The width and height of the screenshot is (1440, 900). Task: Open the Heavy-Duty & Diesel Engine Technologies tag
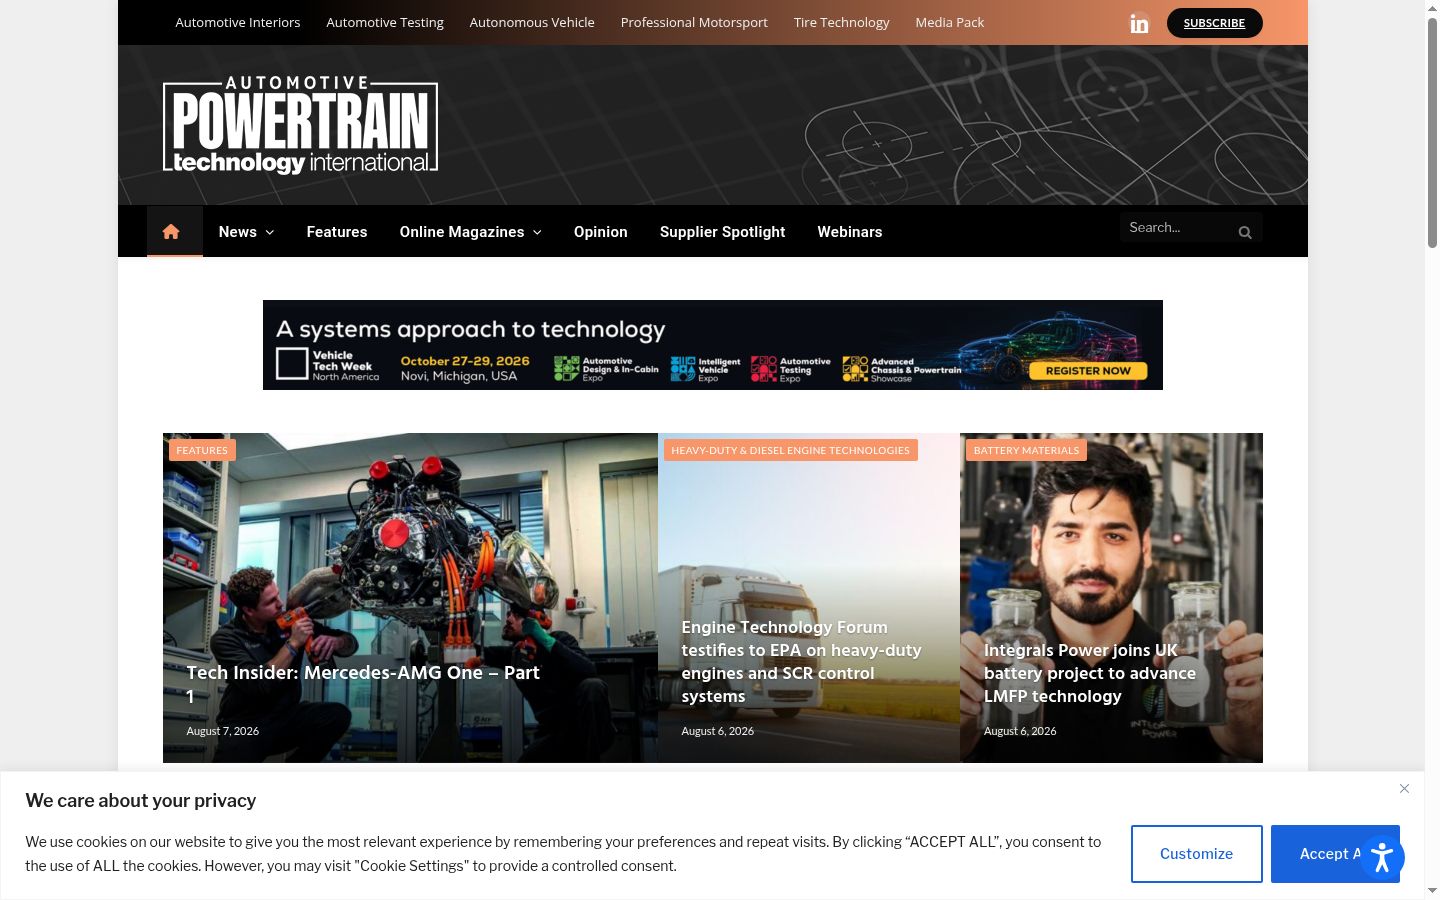point(791,450)
